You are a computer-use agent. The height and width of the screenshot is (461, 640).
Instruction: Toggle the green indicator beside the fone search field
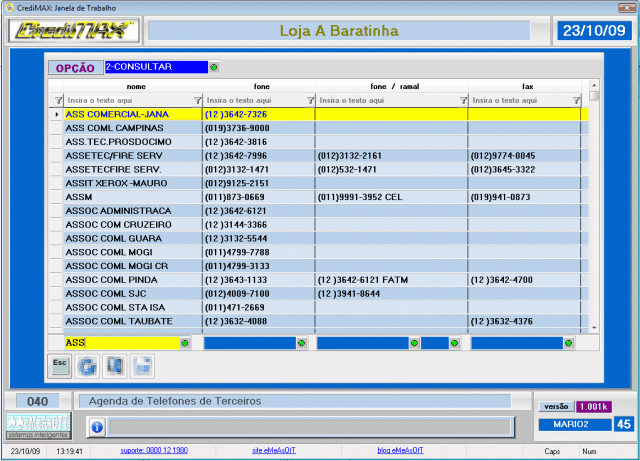(x=301, y=343)
